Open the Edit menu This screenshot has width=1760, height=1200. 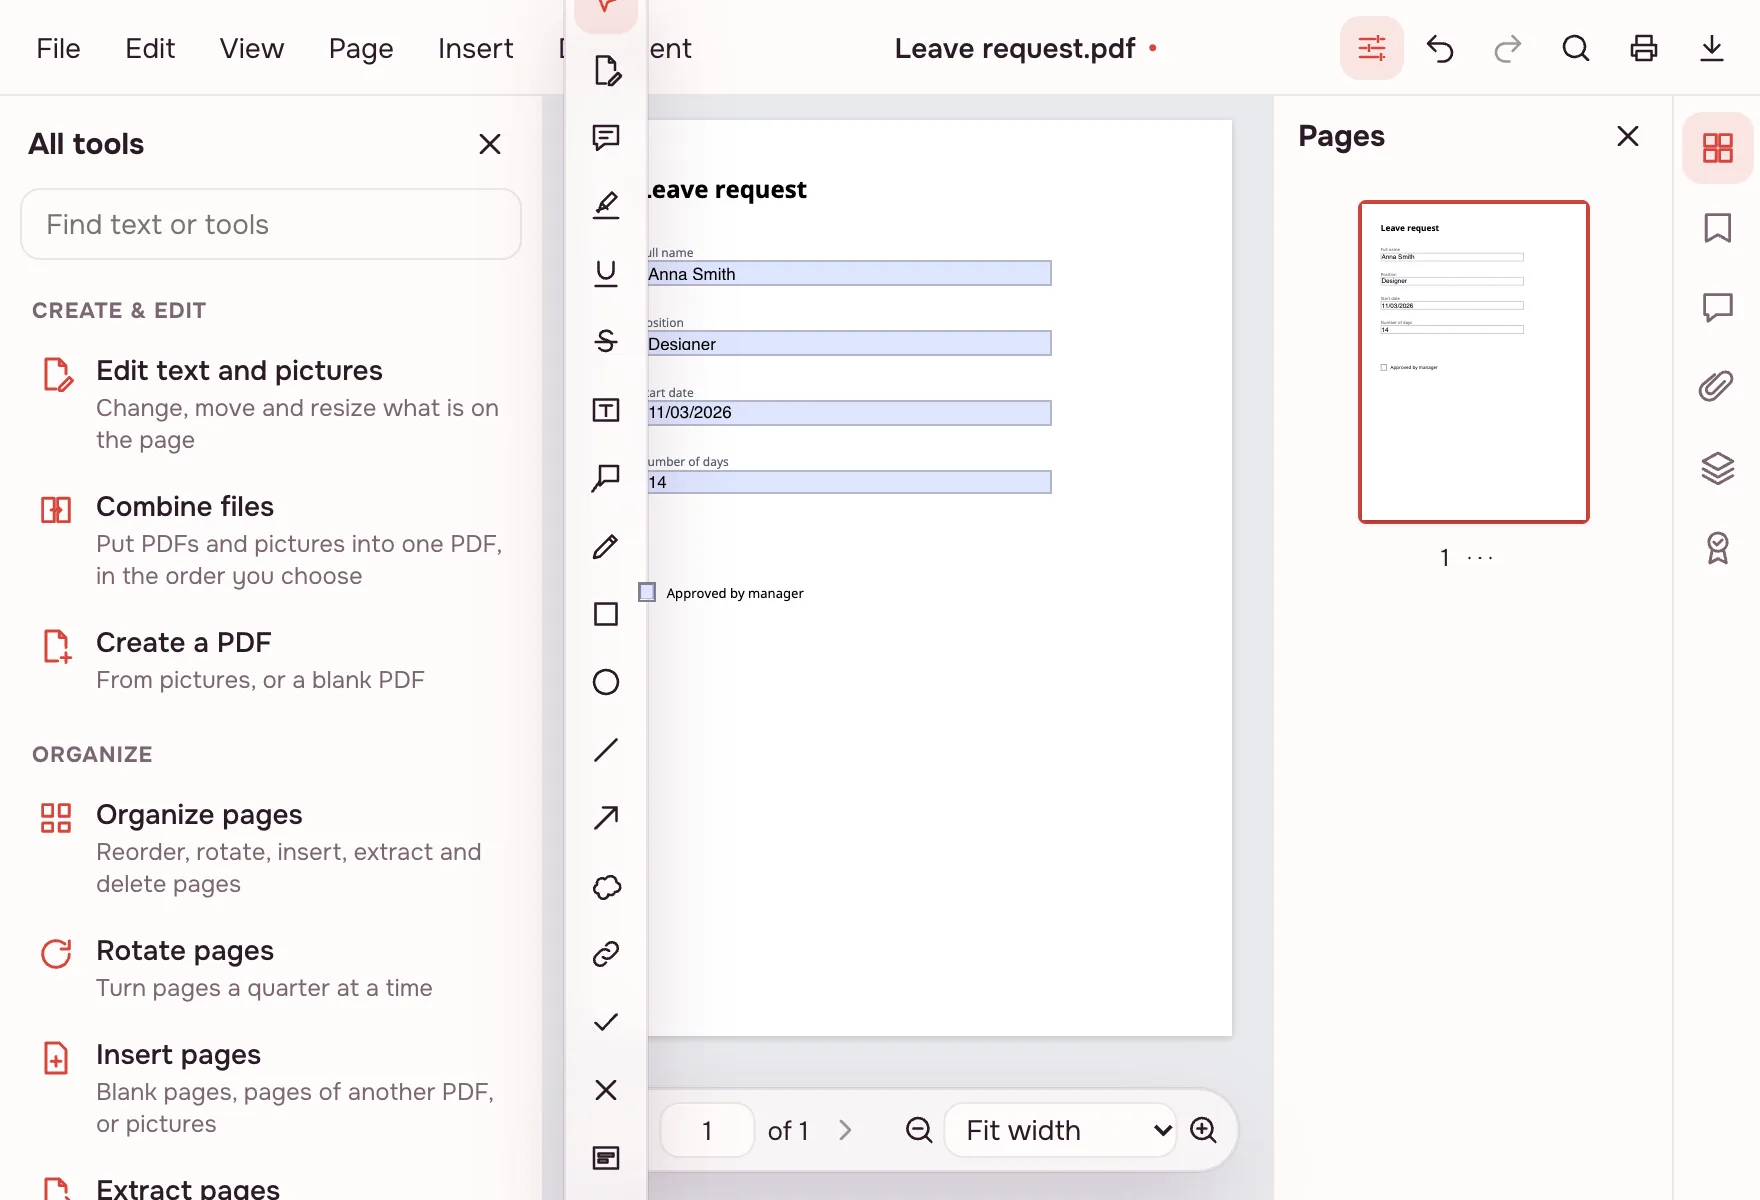pos(150,48)
